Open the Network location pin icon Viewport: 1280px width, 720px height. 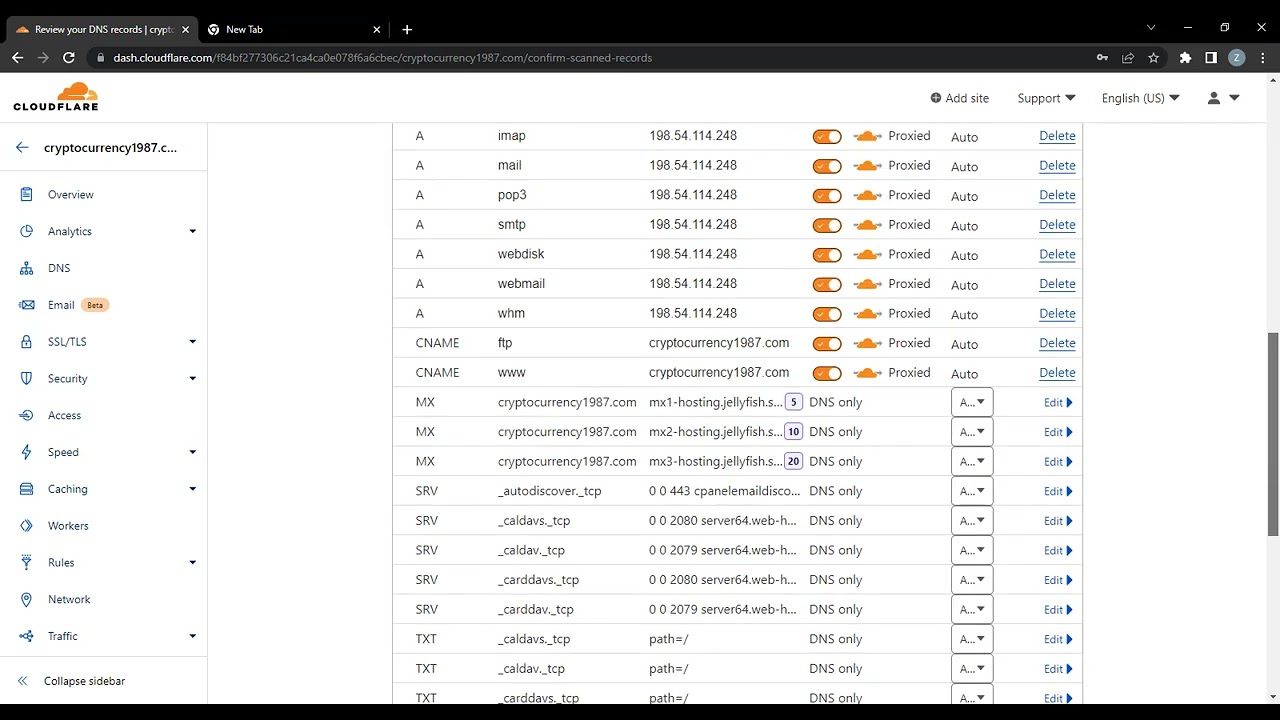pos(27,599)
